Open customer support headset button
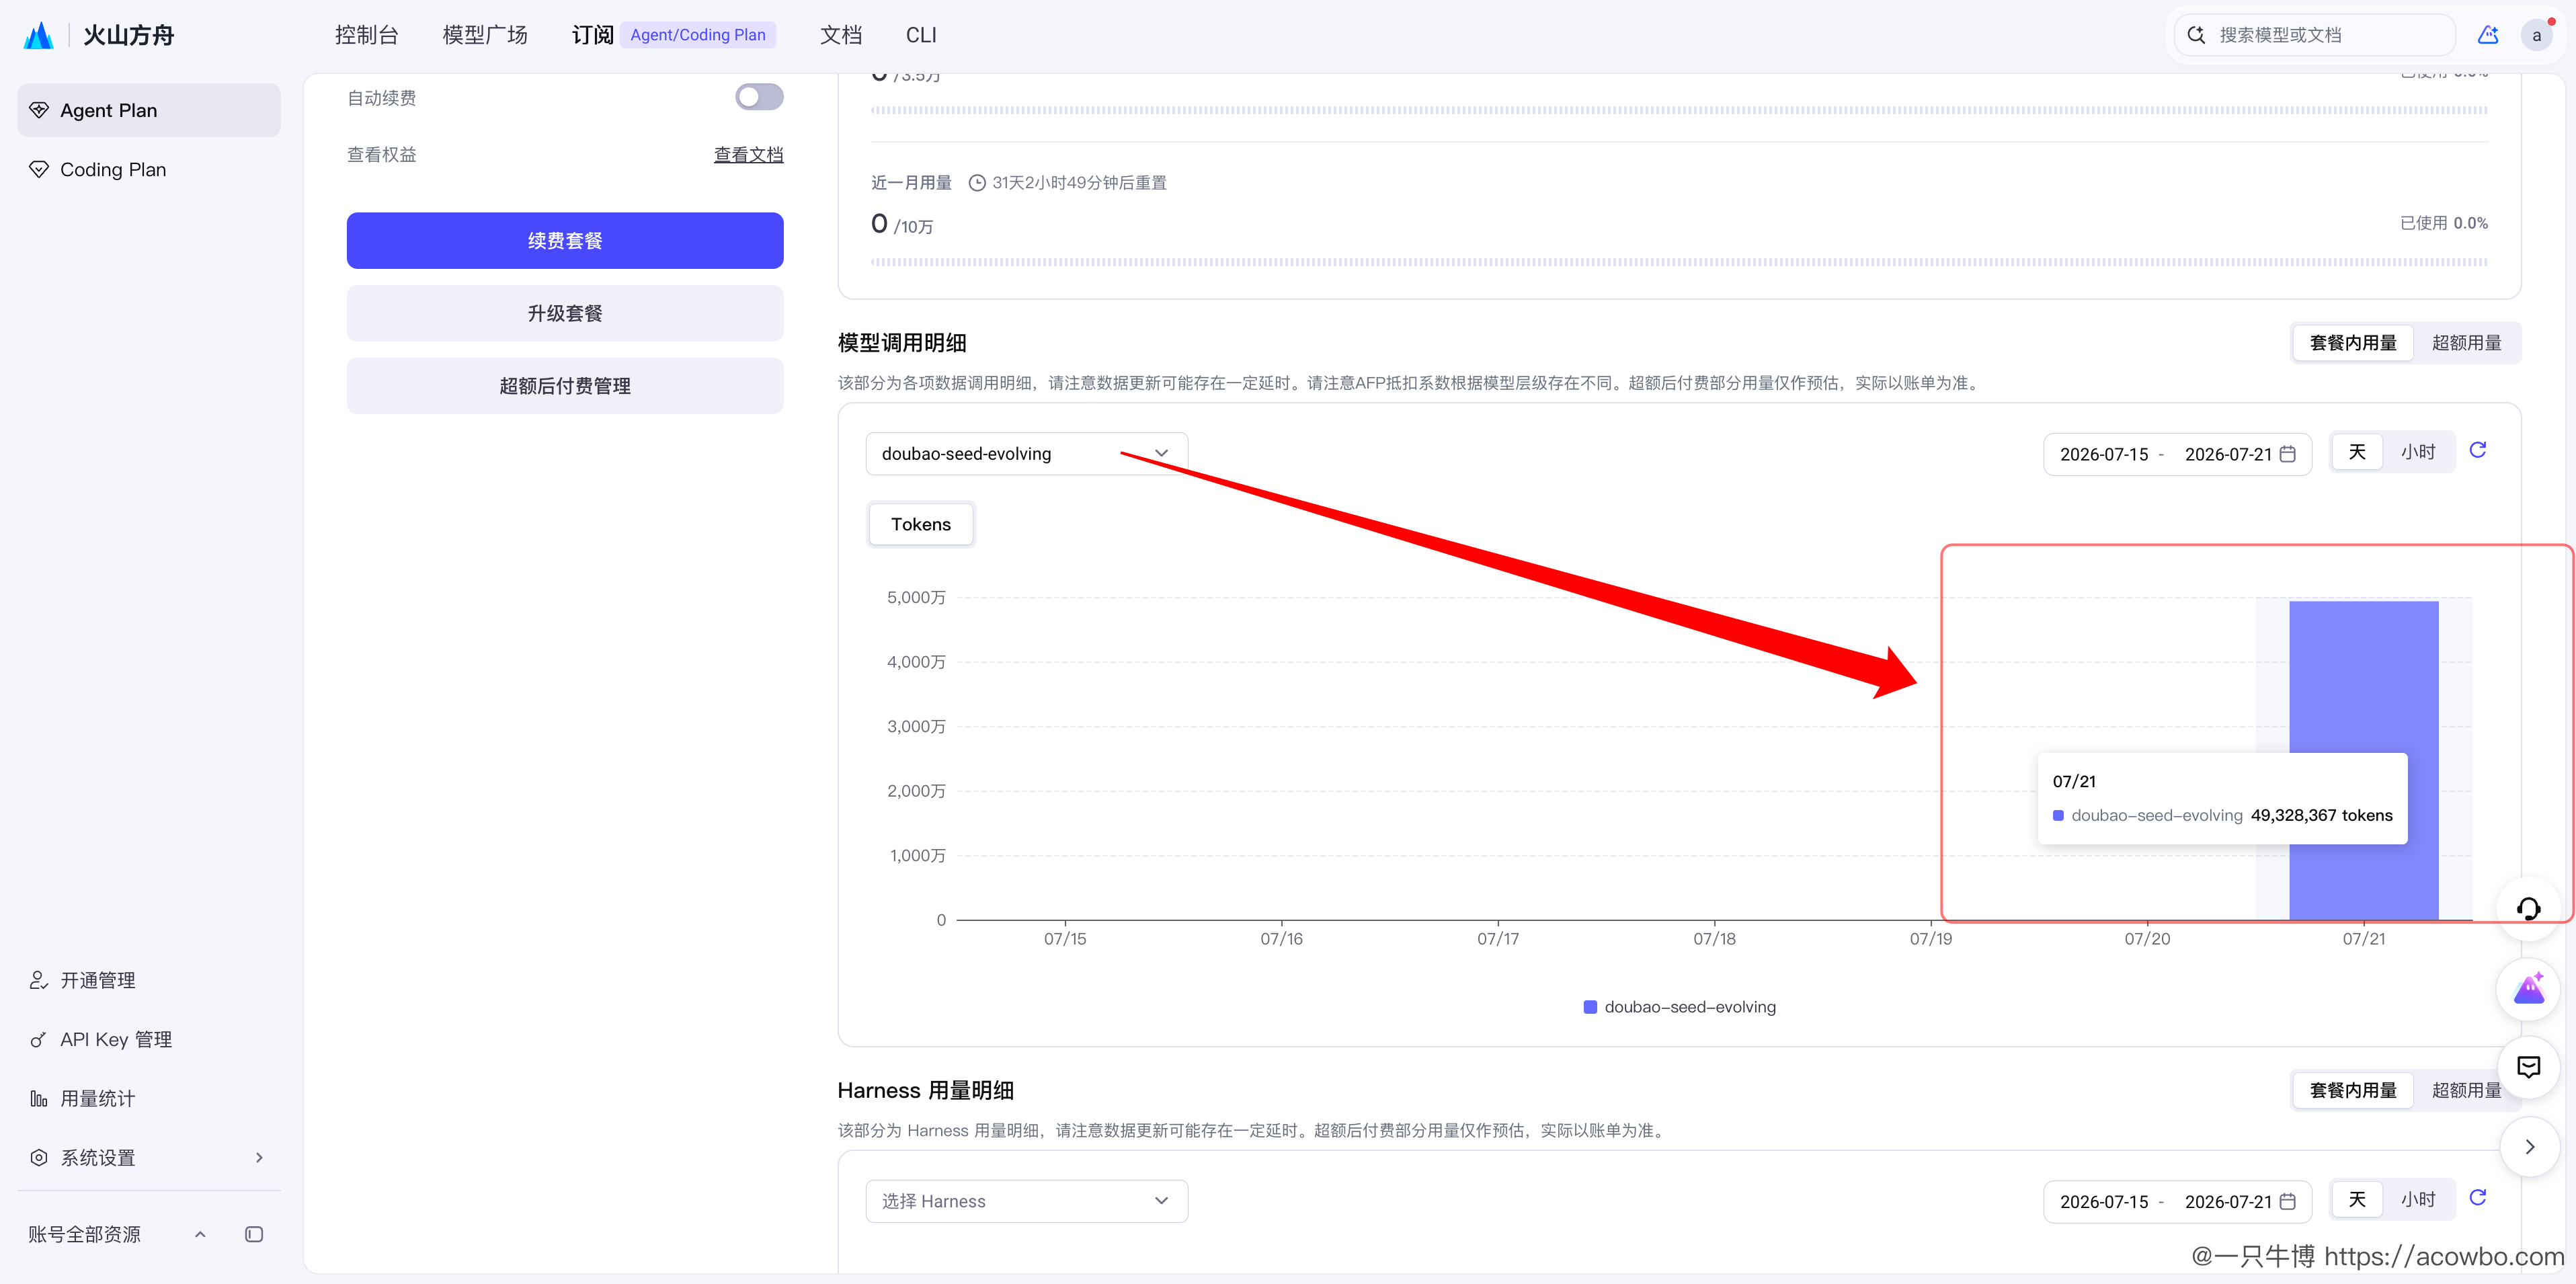This screenshot has height=1284, width=2576. (x=2528, y=908)
